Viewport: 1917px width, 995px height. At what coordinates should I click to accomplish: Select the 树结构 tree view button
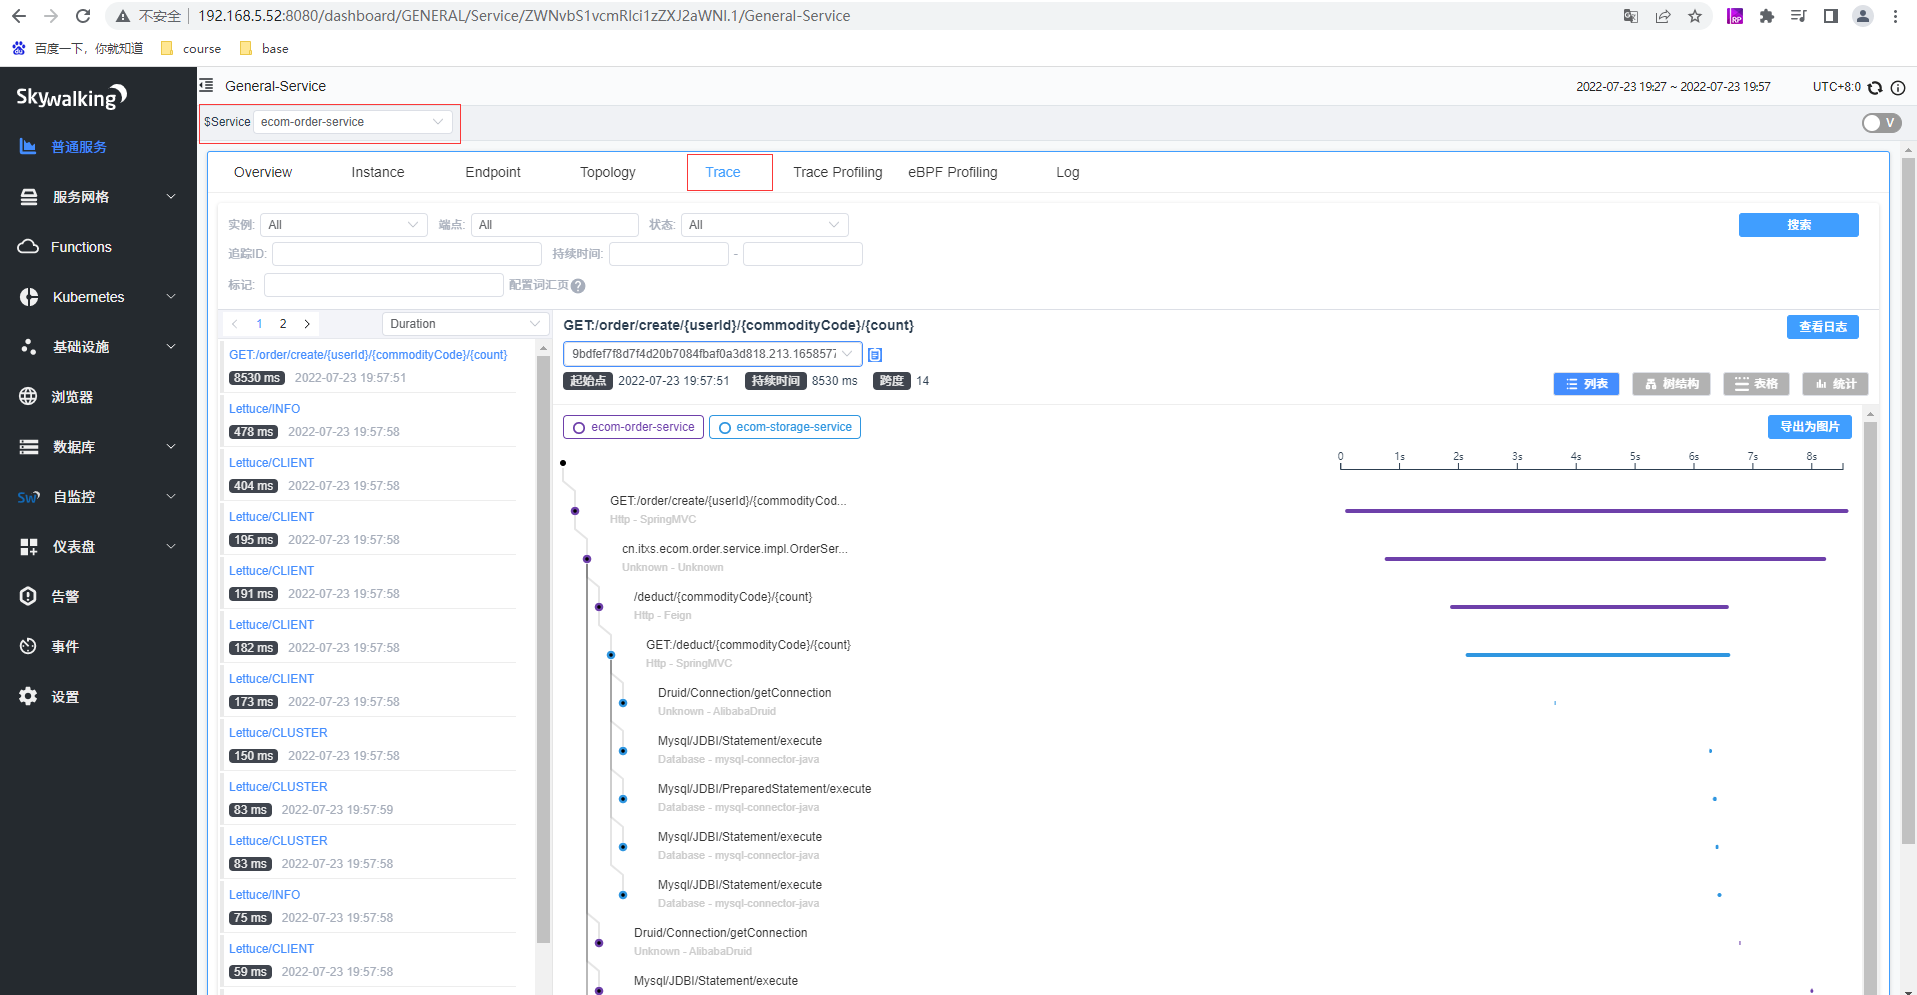tap(1671, 384)
